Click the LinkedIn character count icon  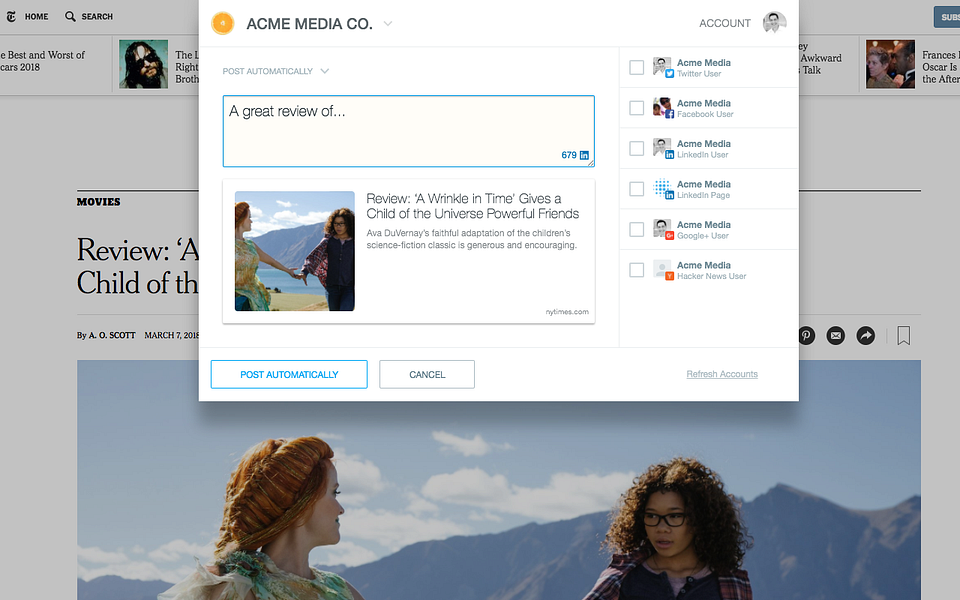[x=584, y=156]
